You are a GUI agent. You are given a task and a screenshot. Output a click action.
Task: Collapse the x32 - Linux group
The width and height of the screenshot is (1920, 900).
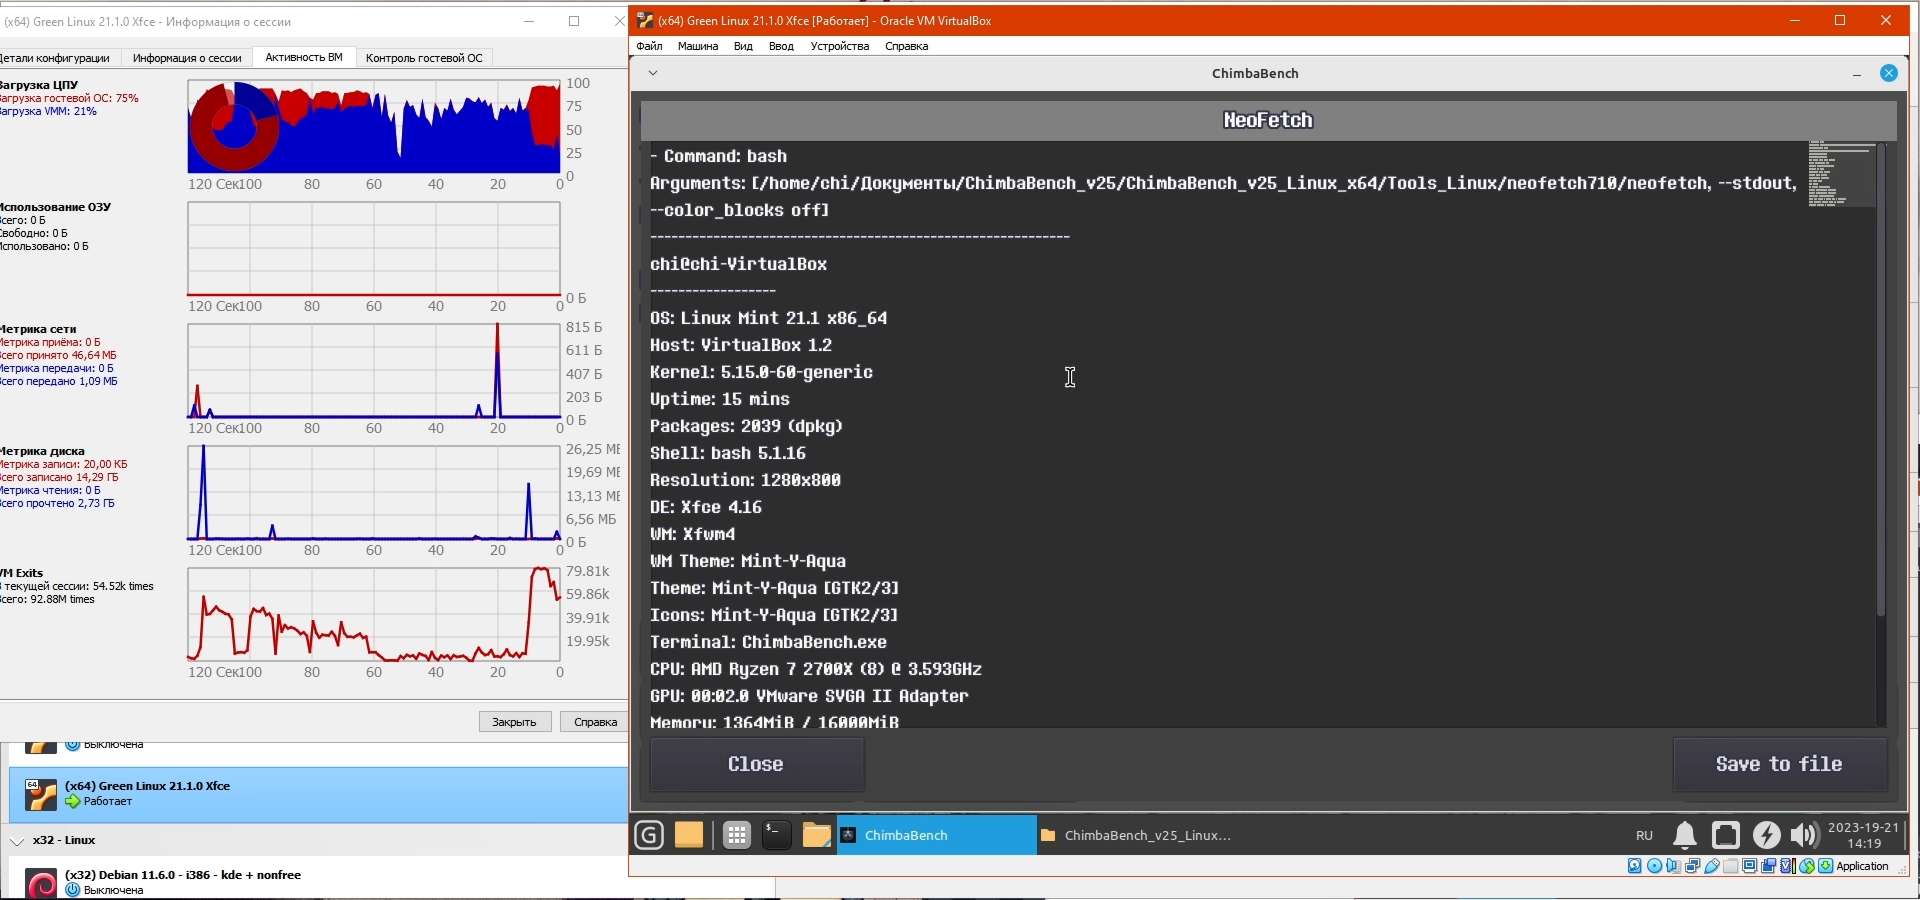pyautogui.click(x=17, y=841)
